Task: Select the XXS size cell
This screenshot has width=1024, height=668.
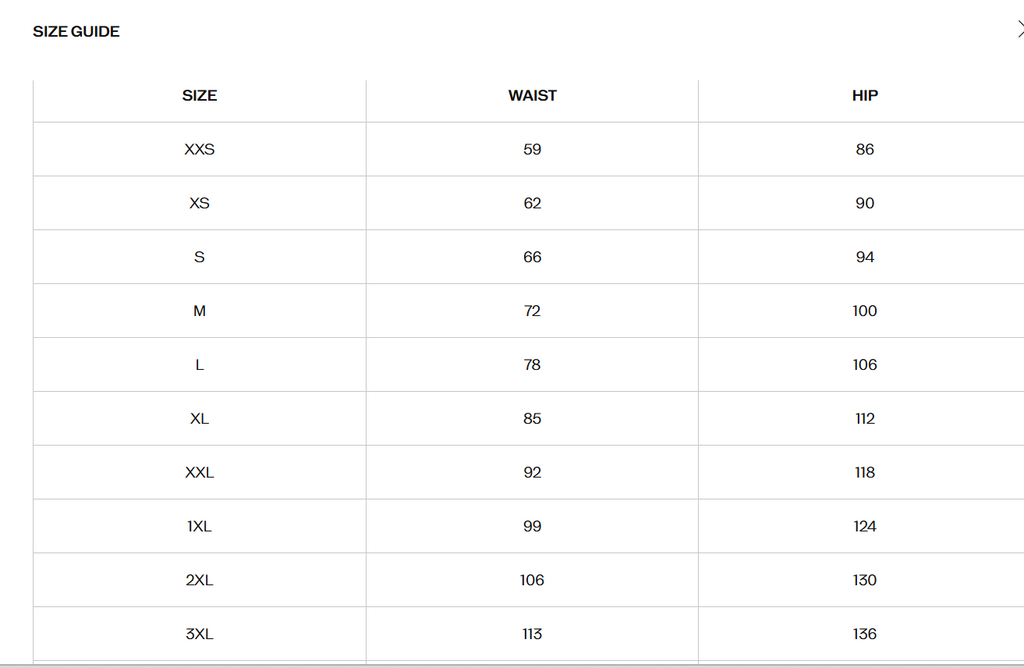Action: 199,150
